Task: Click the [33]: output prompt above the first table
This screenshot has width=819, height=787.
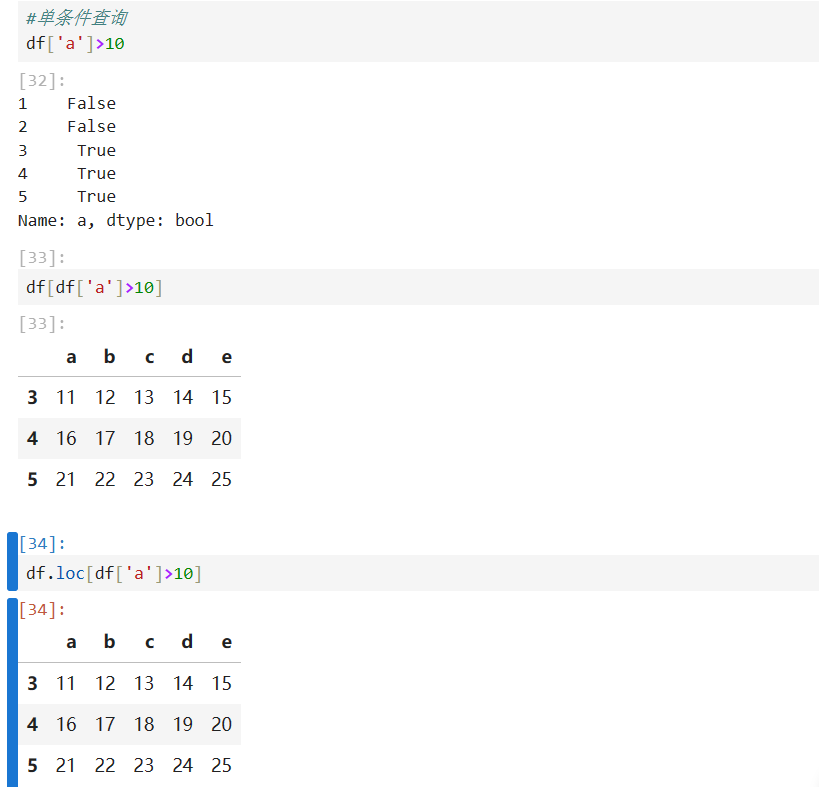Action: coord(42,324)
